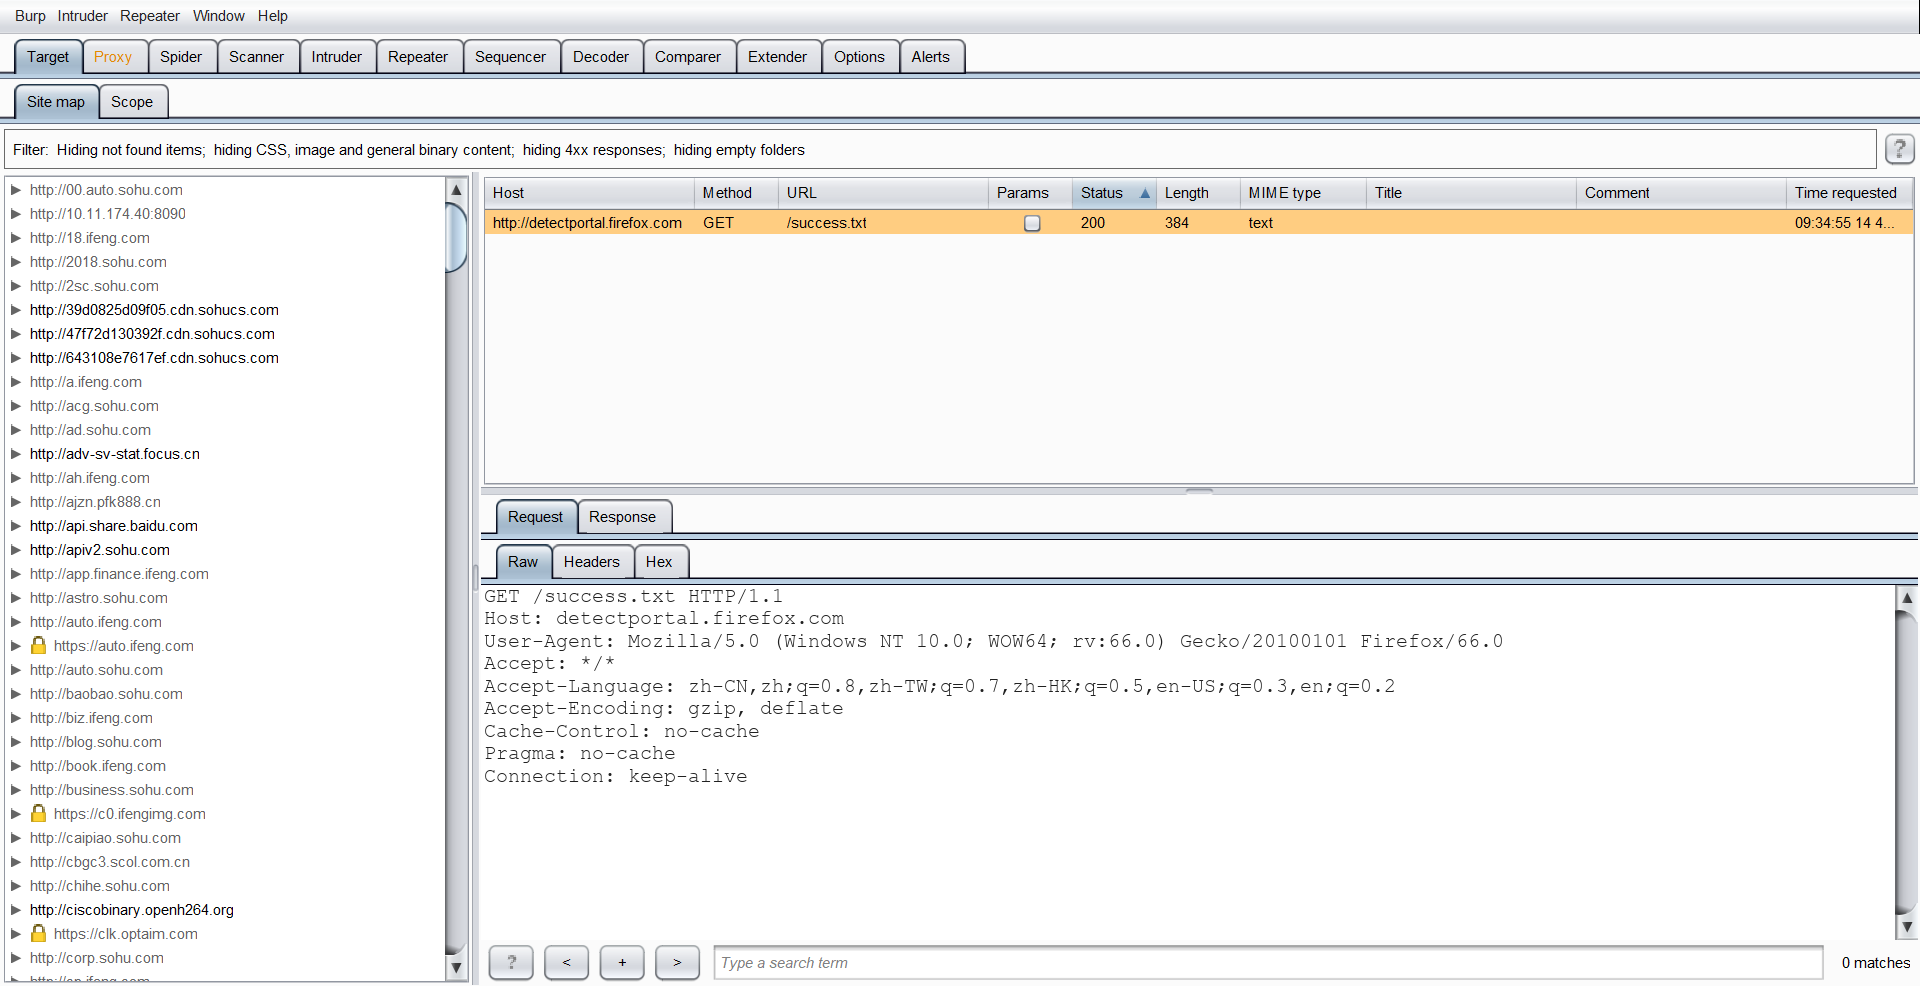Expand the http://adv-sv-stat.focus.cn node
The image size is (1920, 986).
pyautogui.click(x=16, y=454)
